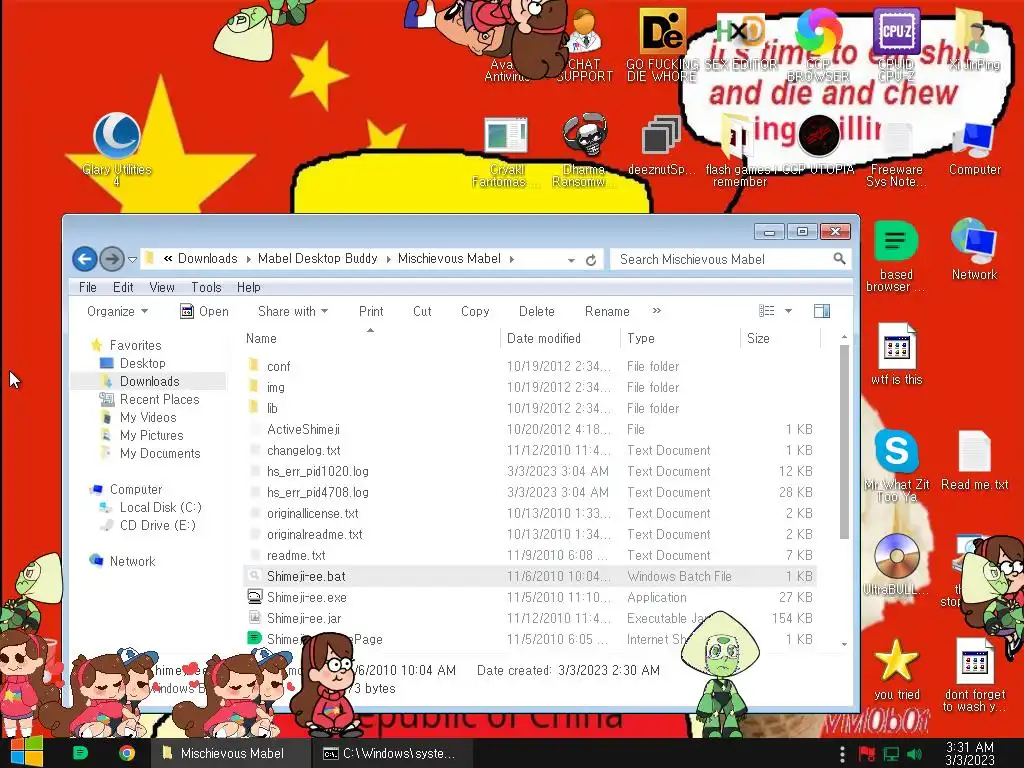
Task: Select Local Disk (C:) in navigation pane
Action: click(x=161, y=507)
